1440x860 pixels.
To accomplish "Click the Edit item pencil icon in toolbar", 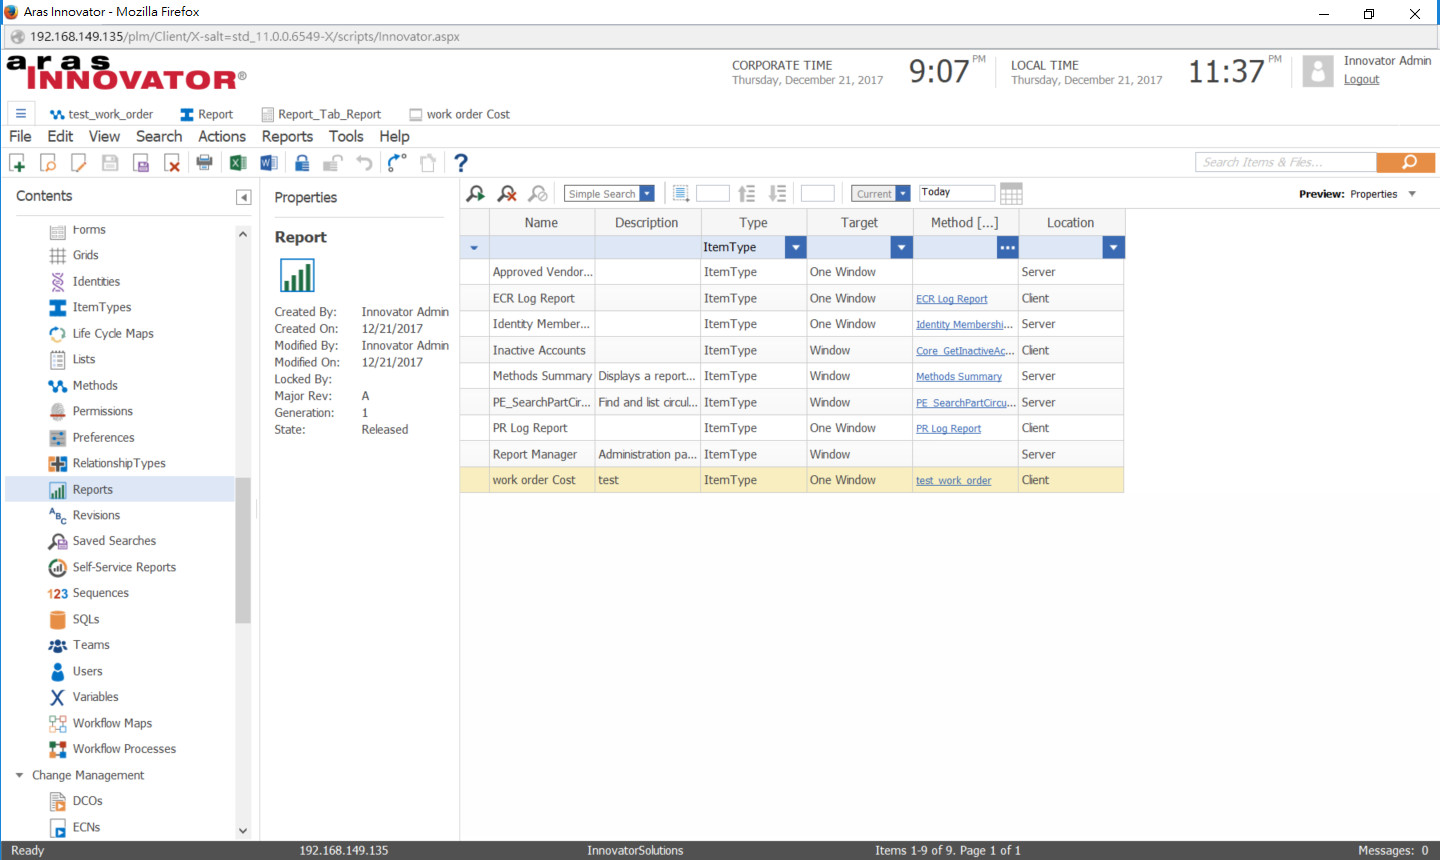I will 79,163.
